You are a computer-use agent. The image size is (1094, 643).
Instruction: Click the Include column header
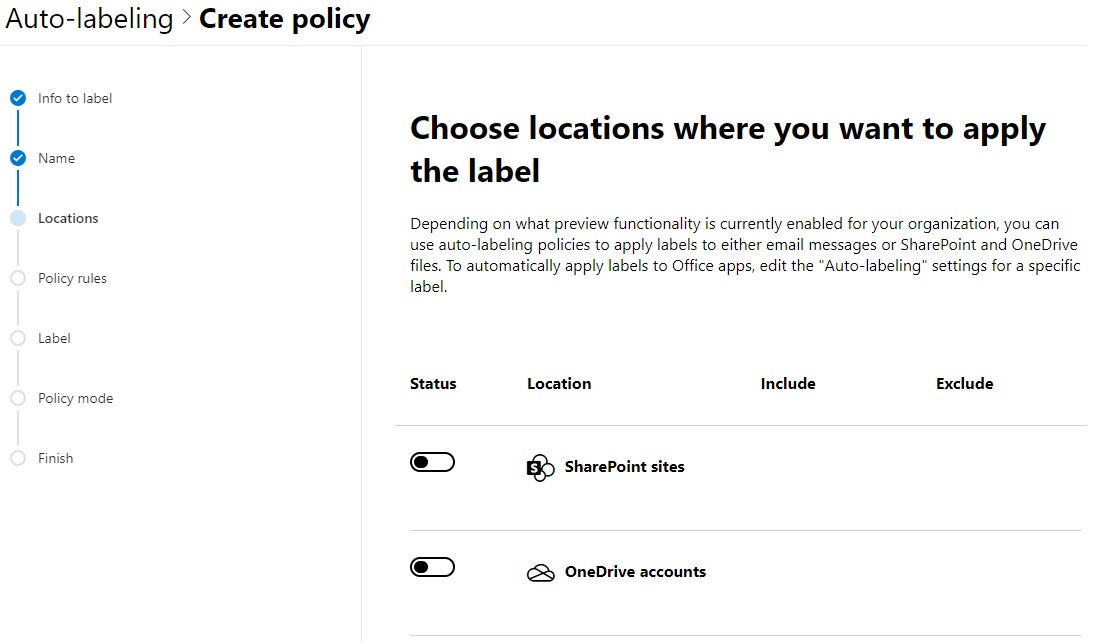(788, 383)
